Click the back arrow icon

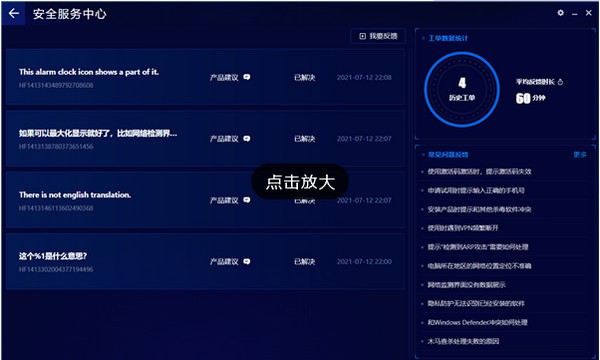[14, 14]
